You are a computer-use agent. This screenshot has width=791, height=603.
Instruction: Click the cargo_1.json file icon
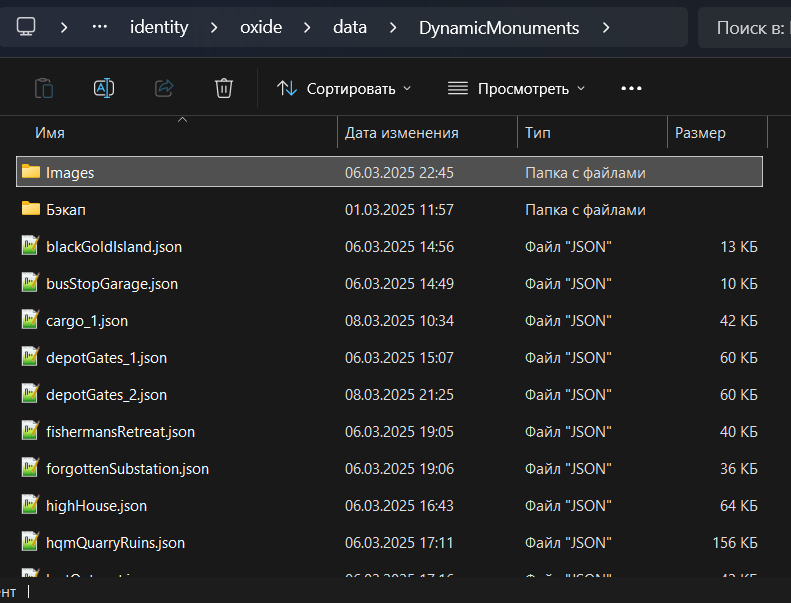[x=31, y=321]
